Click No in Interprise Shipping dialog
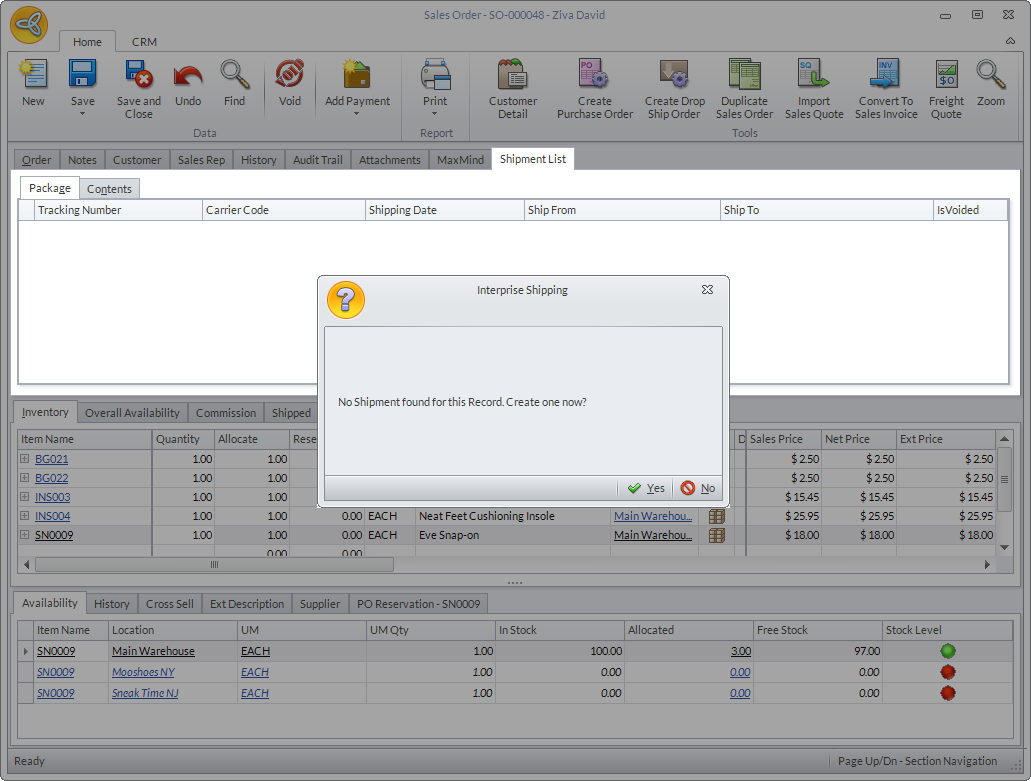The width and height of the screenshot is (1031, 781). click(x=698, y=488)
